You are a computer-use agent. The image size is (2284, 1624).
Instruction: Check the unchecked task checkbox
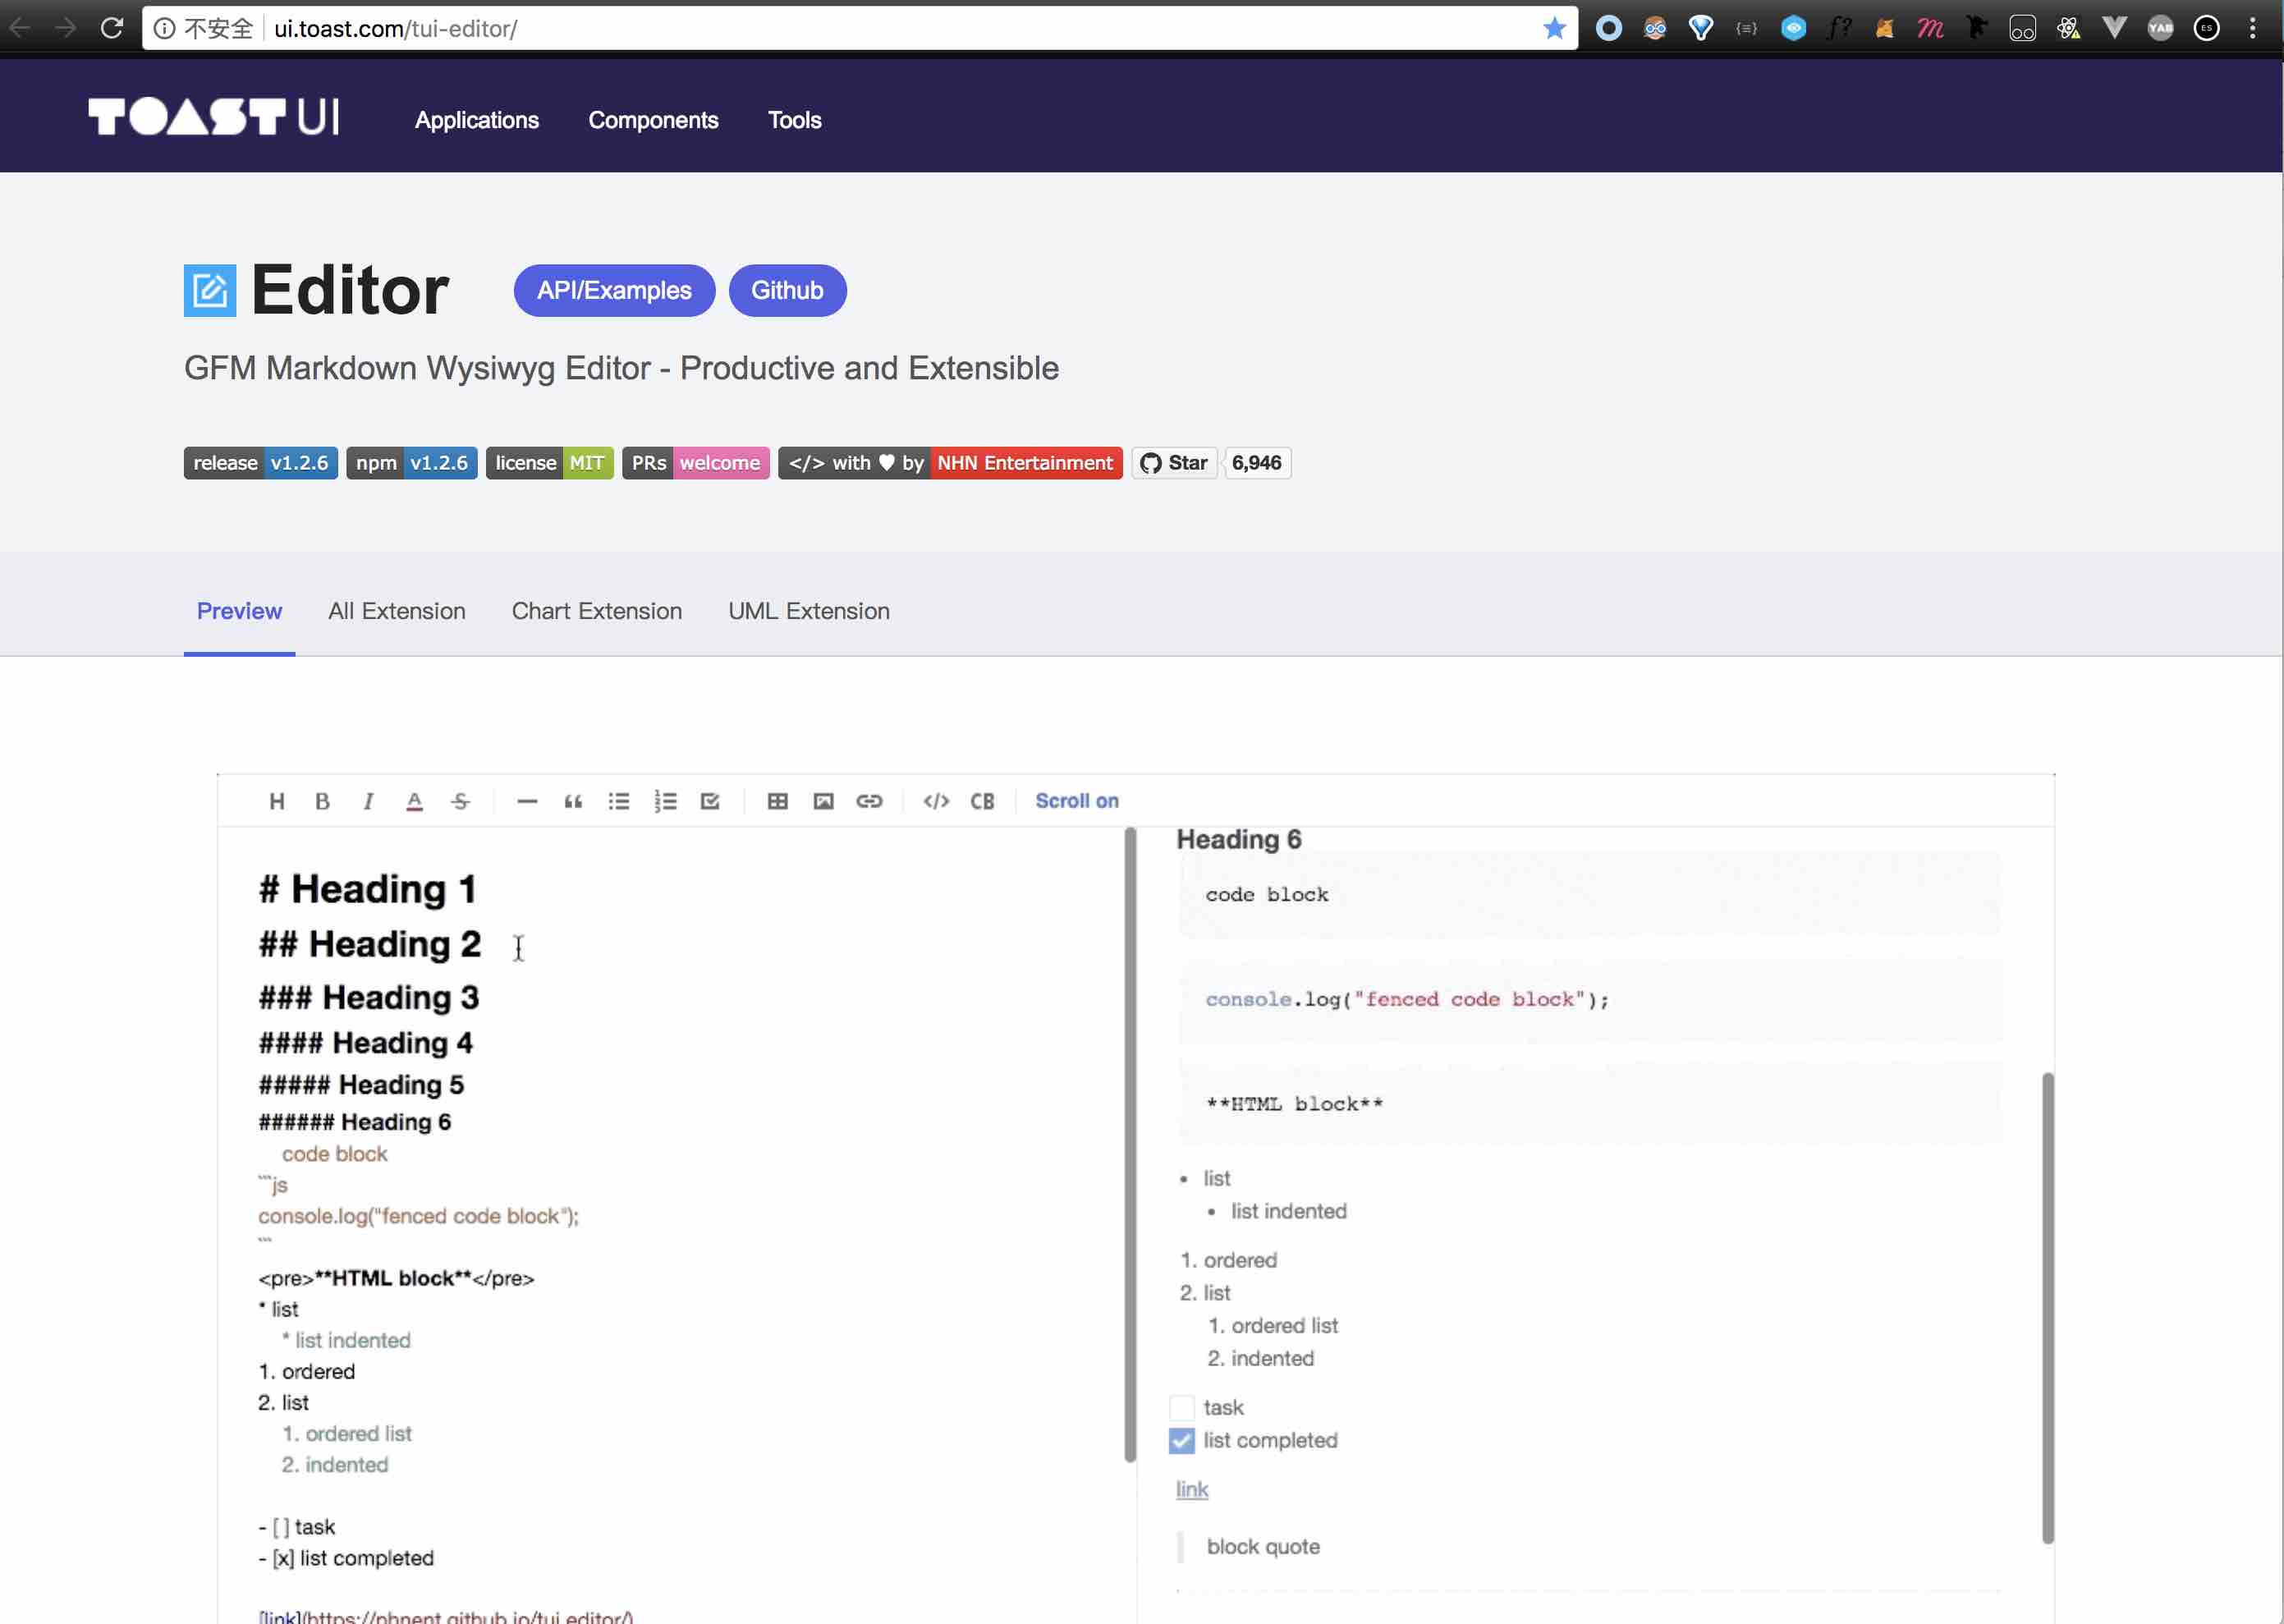click(x=1181, y=1408)
